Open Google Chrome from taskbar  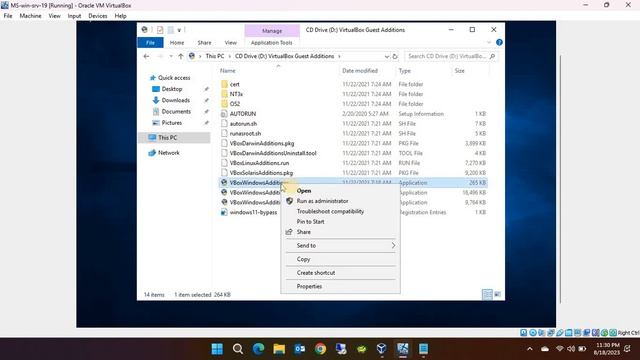pos(320,349)
